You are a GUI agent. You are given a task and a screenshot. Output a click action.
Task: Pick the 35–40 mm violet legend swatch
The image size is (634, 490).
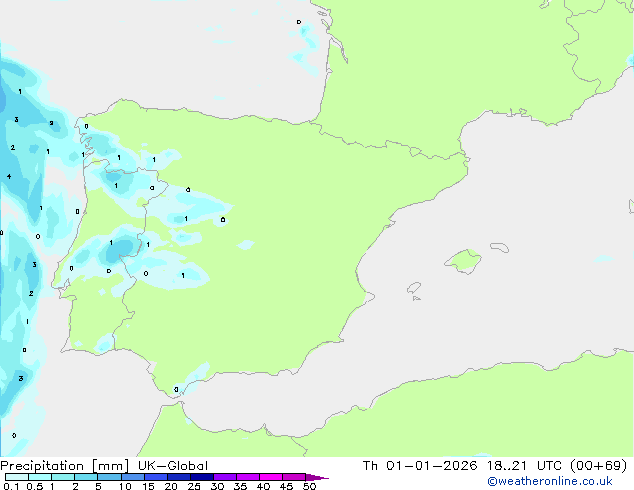click(x=247, y=477)
